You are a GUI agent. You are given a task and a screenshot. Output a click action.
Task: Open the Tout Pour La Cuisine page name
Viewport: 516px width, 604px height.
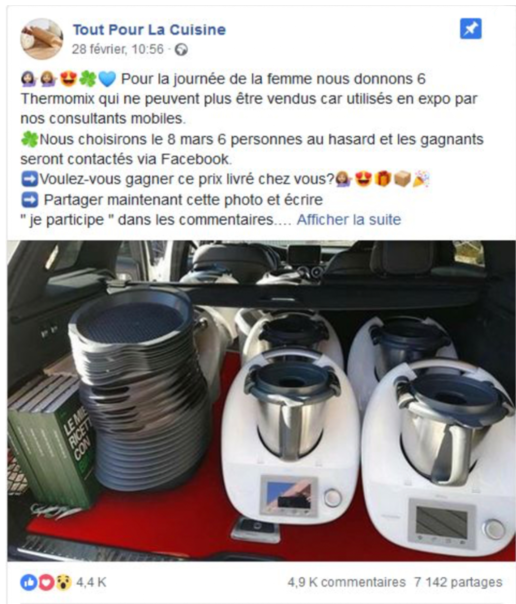click(x=149, y=30)
